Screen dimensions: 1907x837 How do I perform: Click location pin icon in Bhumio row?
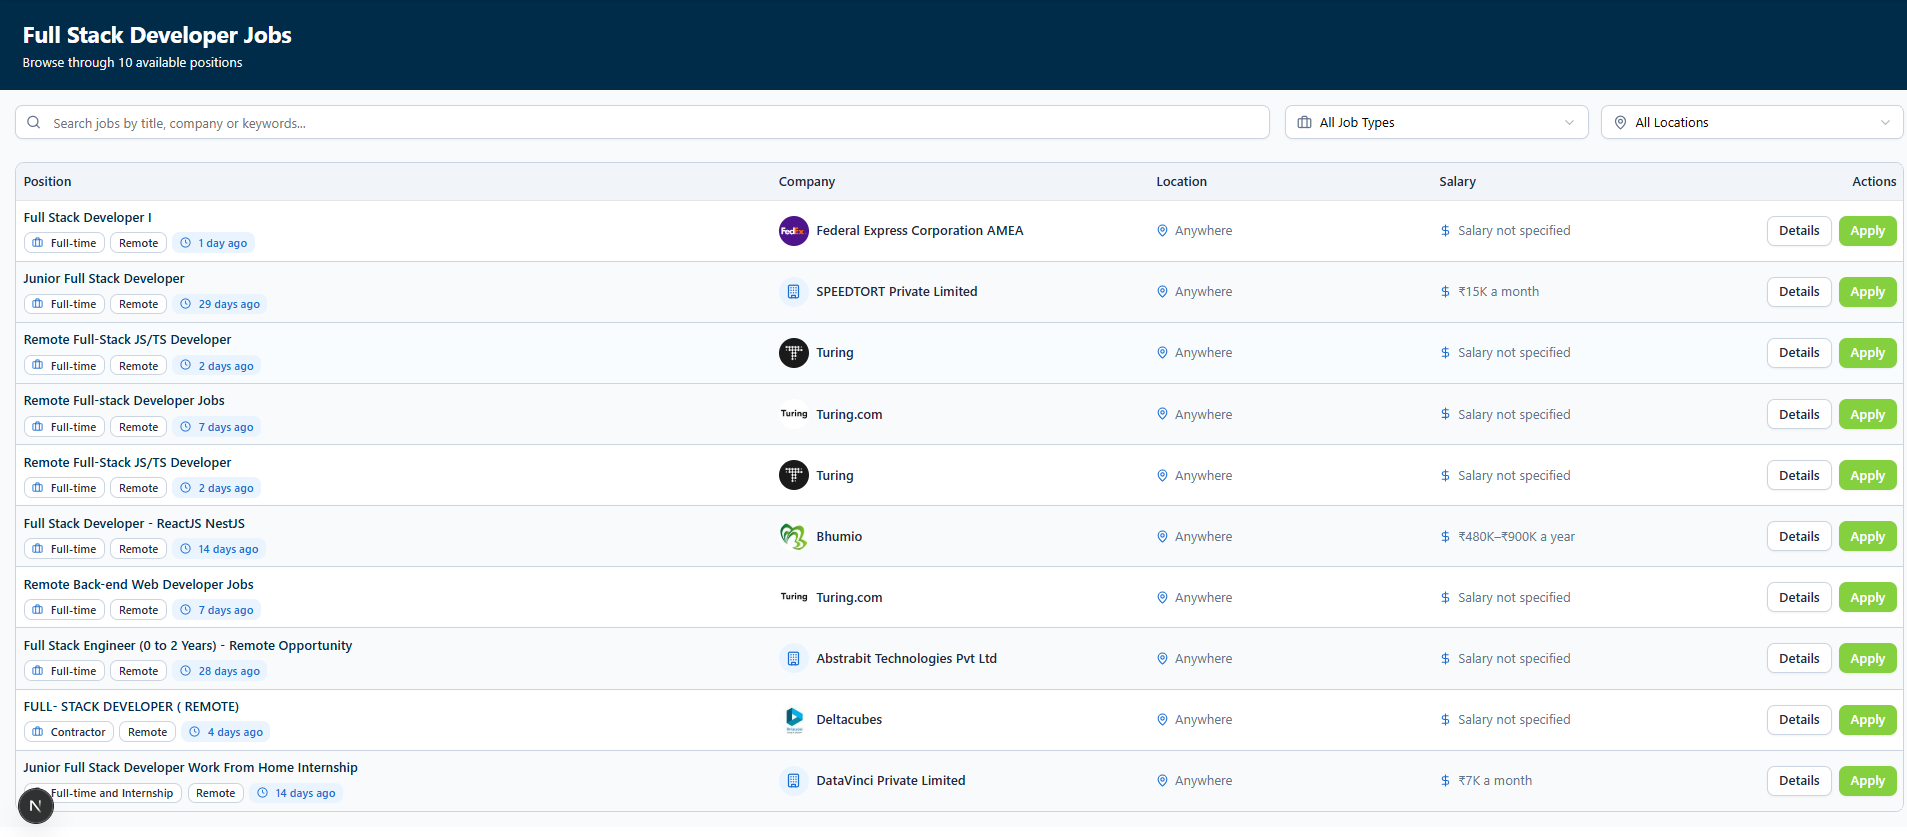pos(1162,537)
